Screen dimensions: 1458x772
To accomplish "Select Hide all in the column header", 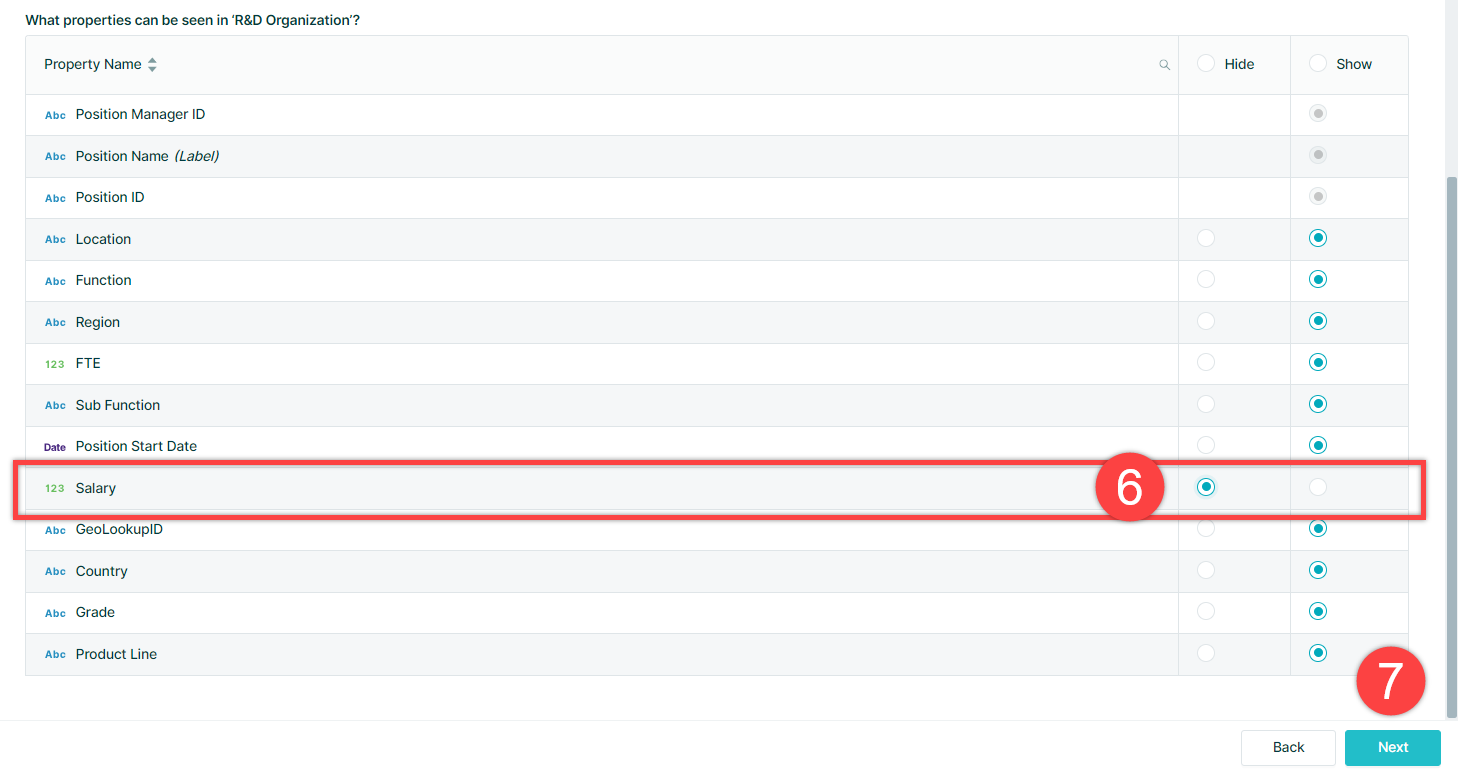I will (x=1206, y=63).
